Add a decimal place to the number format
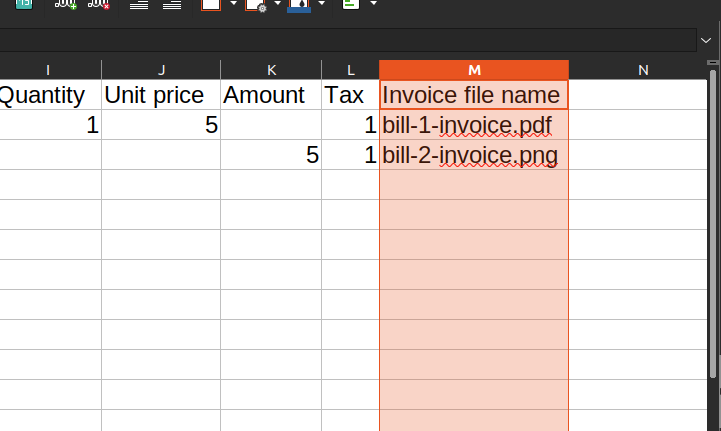Image resolution: width=721 pixels, height=431 pixels. point(66,4)
